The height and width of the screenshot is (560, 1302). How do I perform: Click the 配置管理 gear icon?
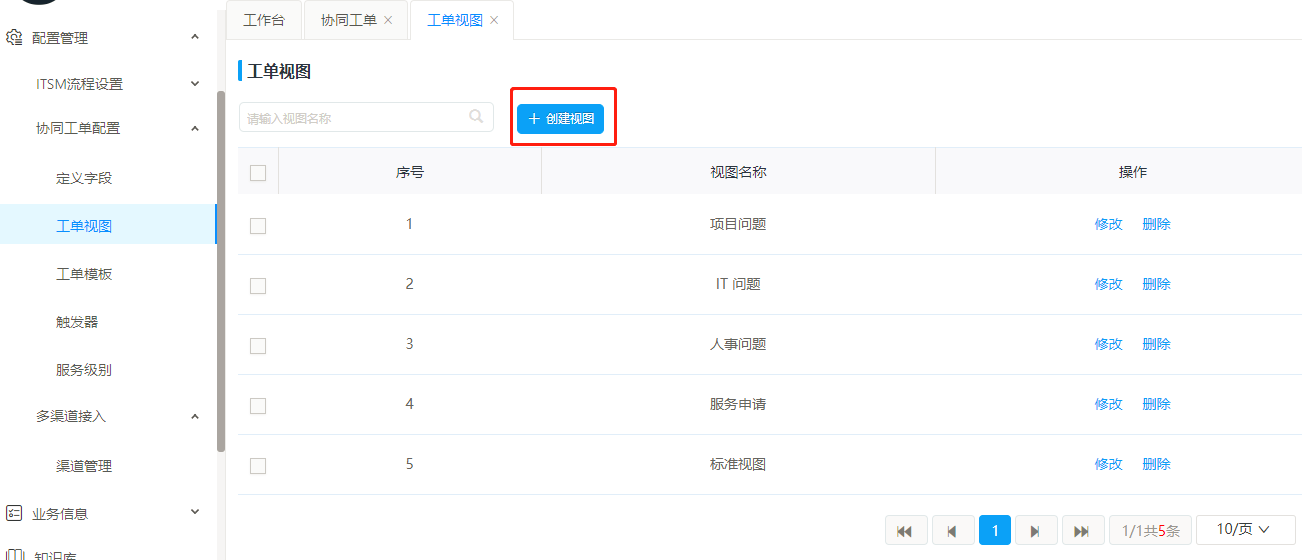point(14,38)
